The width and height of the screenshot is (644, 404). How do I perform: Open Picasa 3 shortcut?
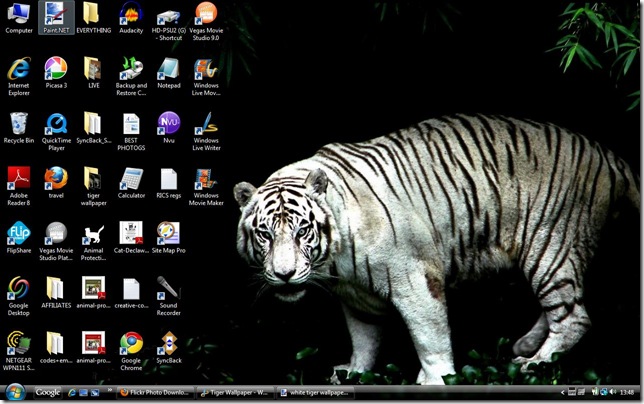point(56,73)
